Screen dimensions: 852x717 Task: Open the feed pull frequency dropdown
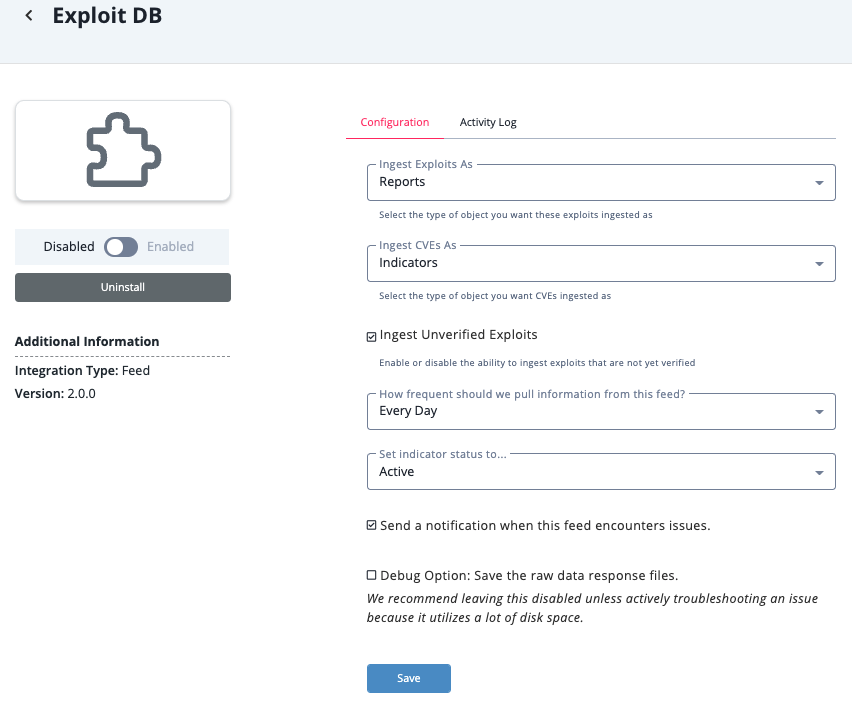coord(601,412)
